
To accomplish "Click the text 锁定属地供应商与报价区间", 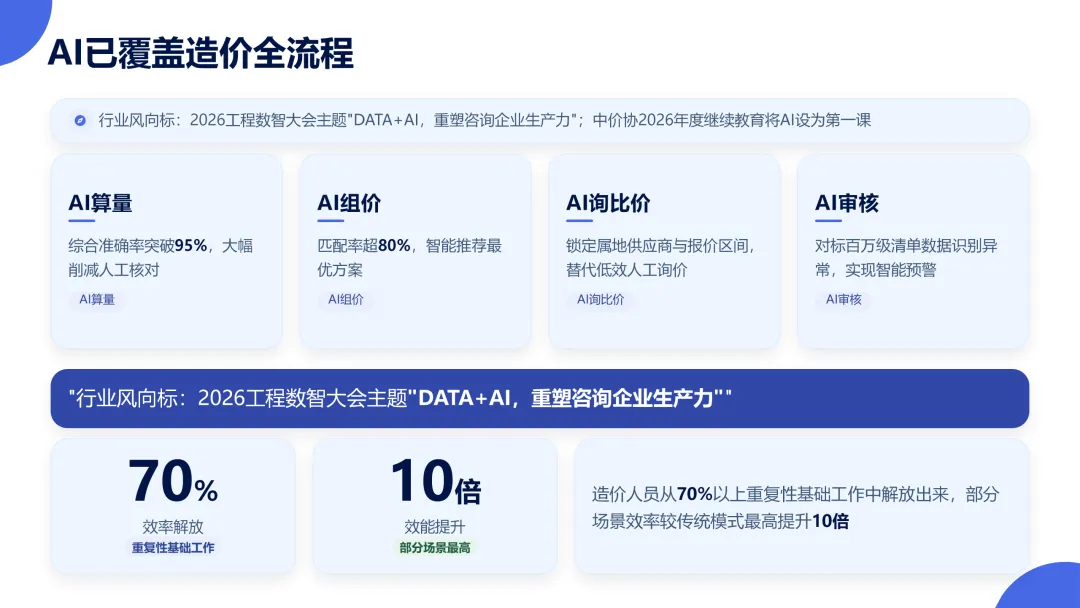I will (656, 246).
